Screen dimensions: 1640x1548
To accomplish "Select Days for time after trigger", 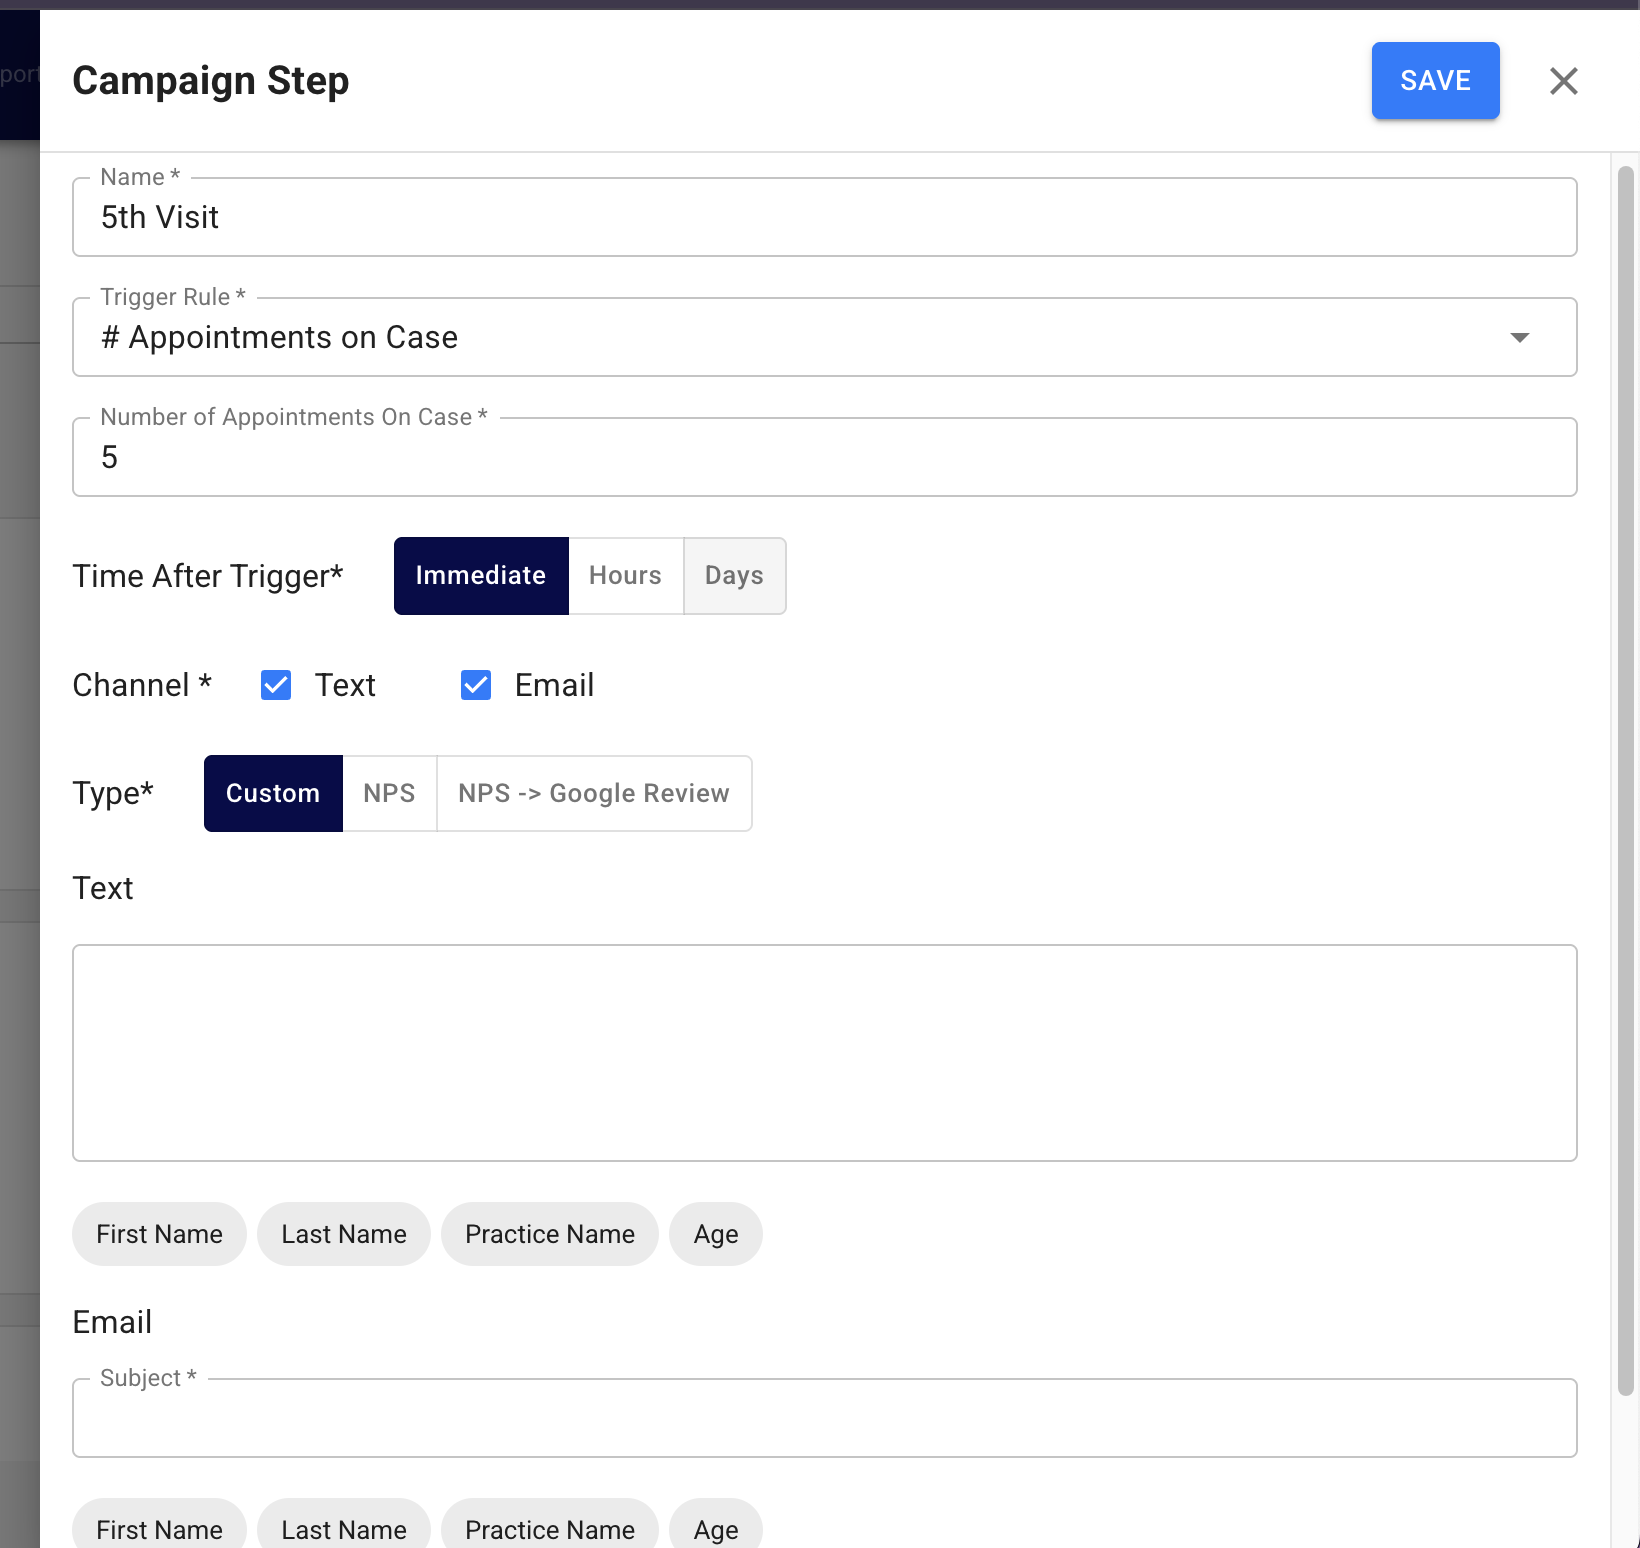I will tap(734, 576).
